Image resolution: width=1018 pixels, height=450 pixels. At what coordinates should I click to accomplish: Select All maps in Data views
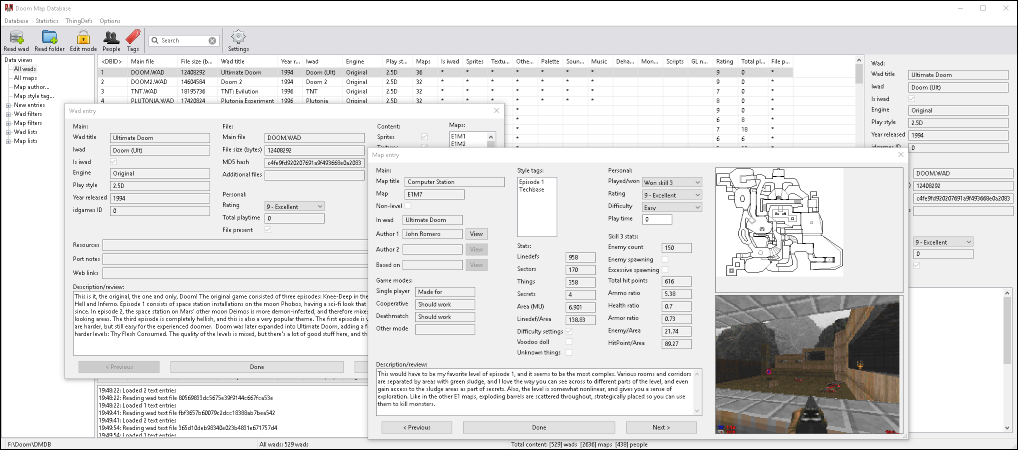[x=25, y=78]
